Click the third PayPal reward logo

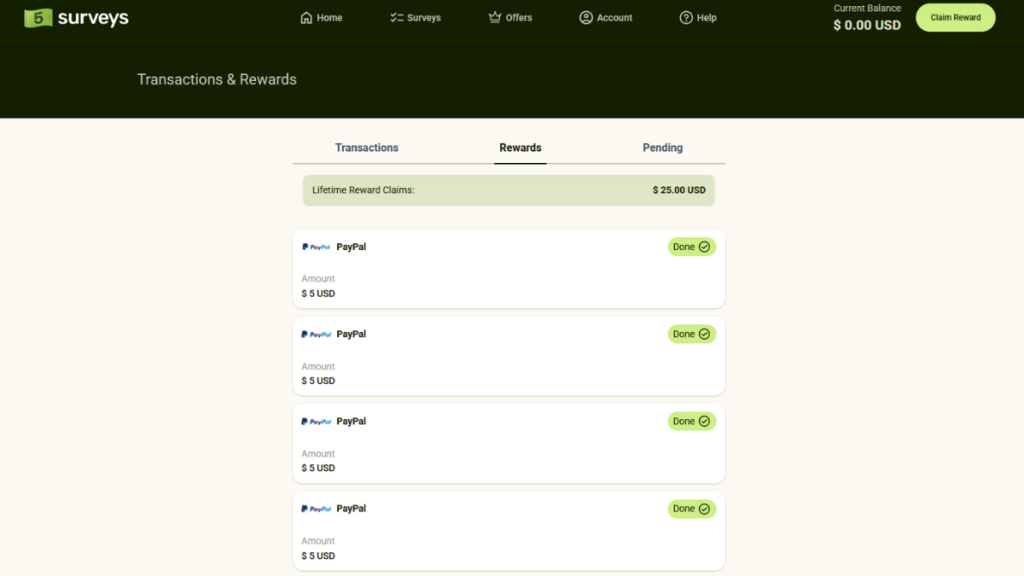[x=316, y=421]
